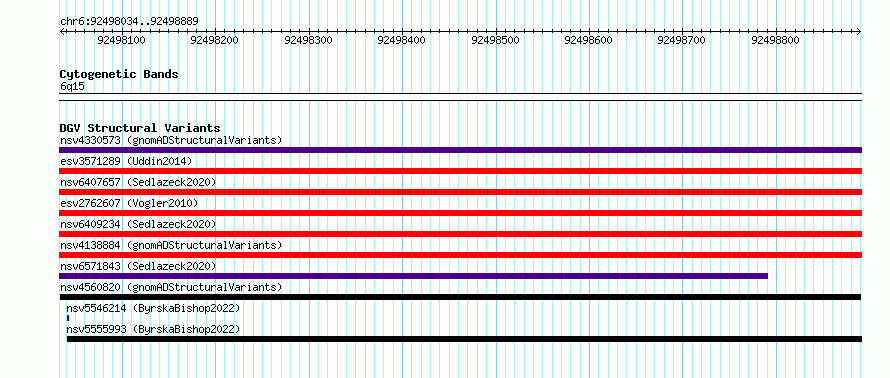
Task: Click ruler position 92498300
Action: click(308, 40)
